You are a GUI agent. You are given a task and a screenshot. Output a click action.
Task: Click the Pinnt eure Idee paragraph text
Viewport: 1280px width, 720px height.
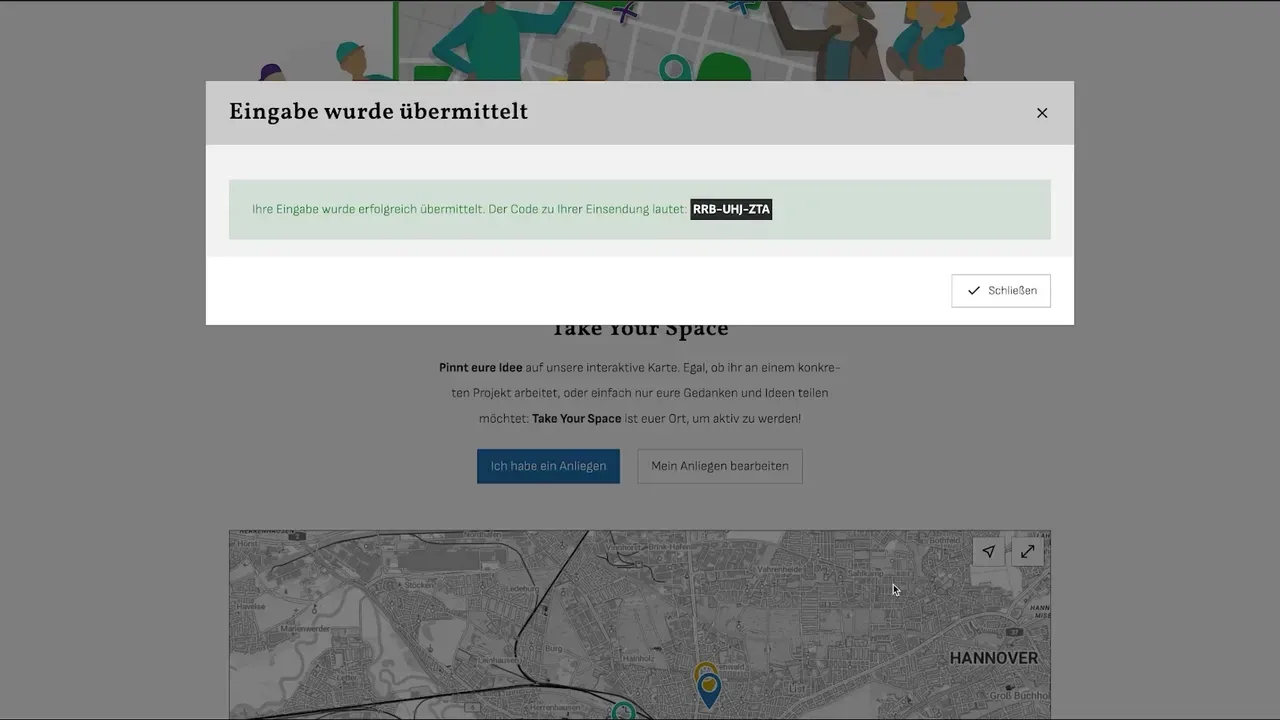(640, 393)
